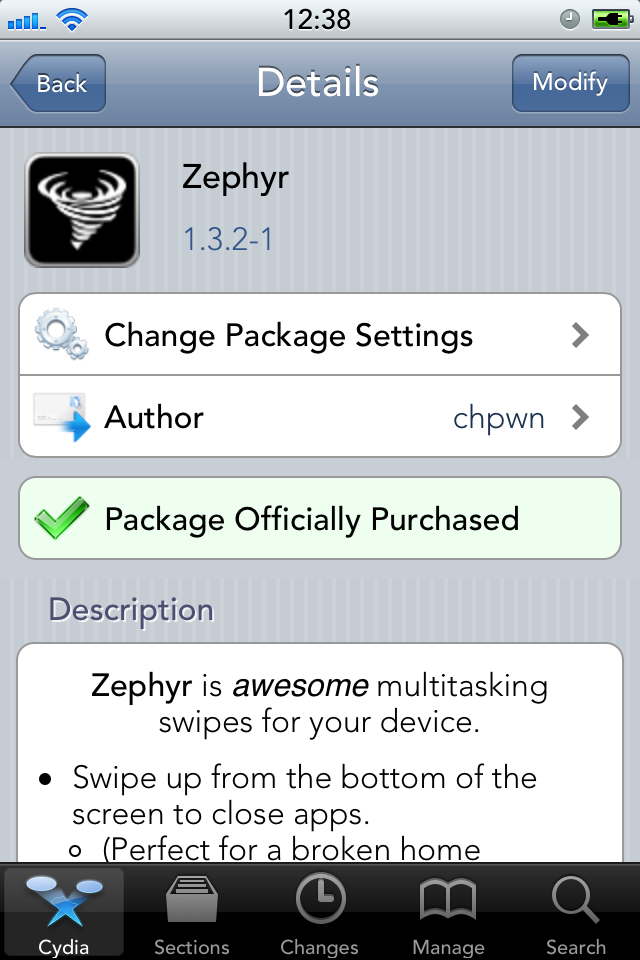The height and width of the screenshot is (960, 640).
Task: Click the Back button
Action: pyautogui.click(x=58, y=83)
